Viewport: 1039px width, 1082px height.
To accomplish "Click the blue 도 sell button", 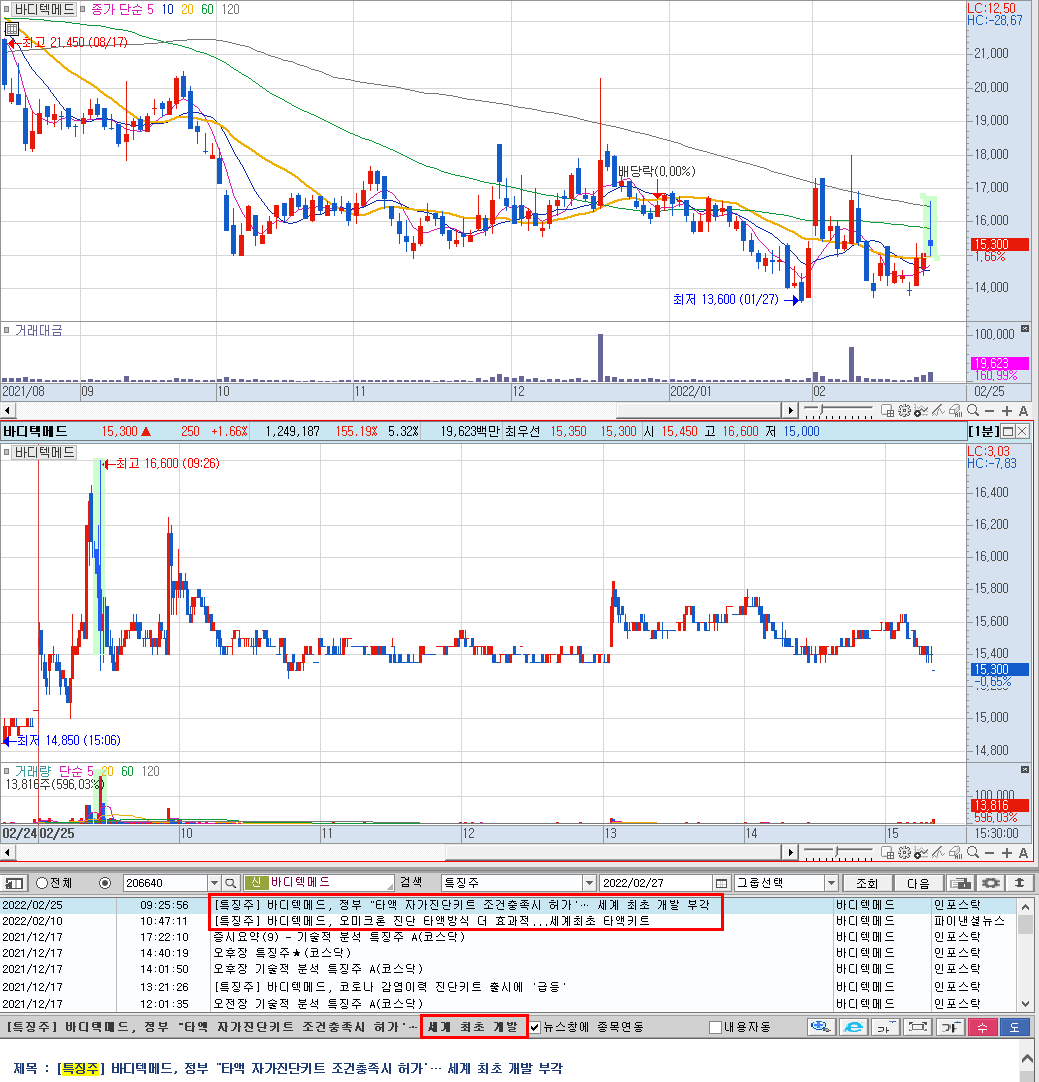I will pos(1014,1027).
